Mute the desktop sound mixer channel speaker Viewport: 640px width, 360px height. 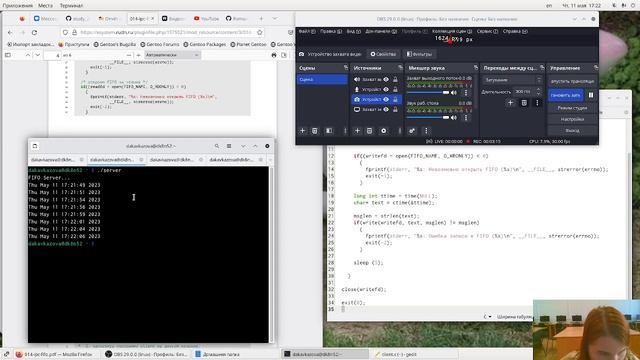(x=454, y=118)
